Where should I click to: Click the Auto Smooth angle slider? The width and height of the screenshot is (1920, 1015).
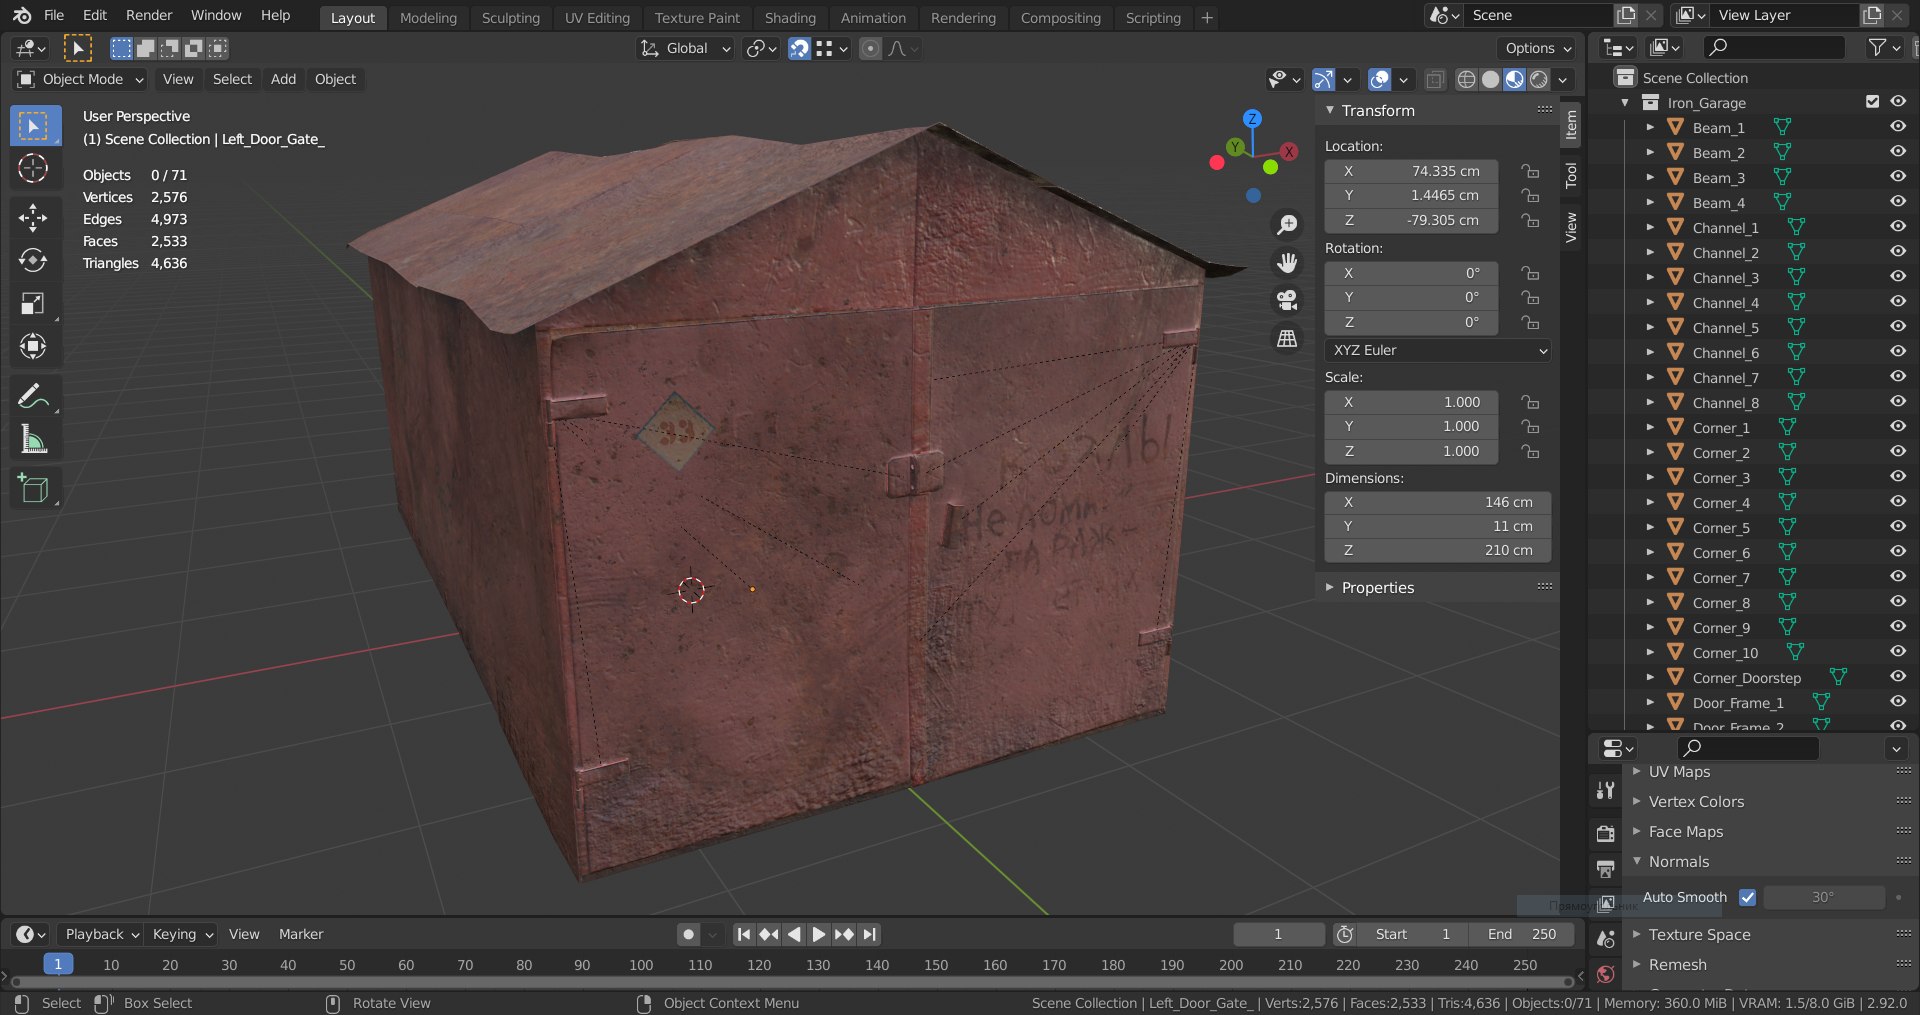click(x=1823, y=897)
